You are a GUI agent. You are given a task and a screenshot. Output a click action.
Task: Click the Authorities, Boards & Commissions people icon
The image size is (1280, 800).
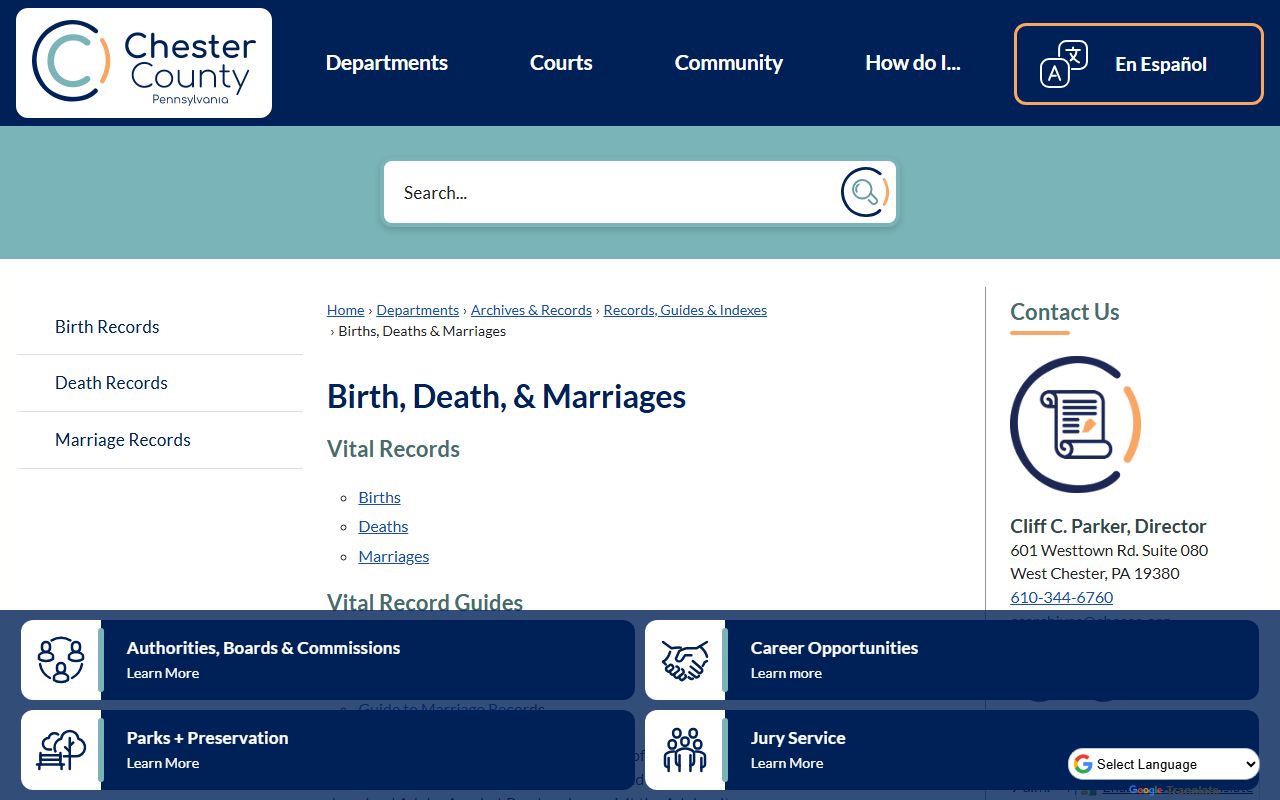61,660
